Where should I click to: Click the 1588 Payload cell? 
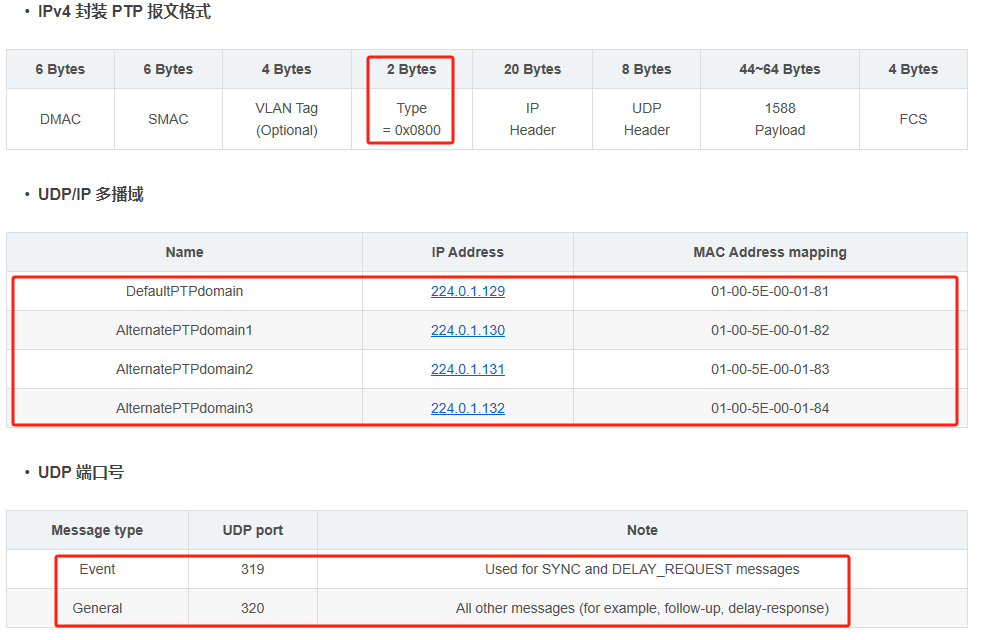[x=779, y=119]
